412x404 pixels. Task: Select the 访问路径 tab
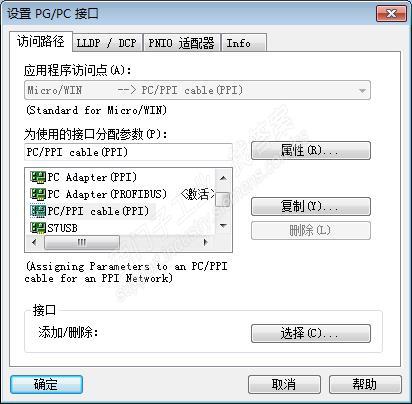41,42
